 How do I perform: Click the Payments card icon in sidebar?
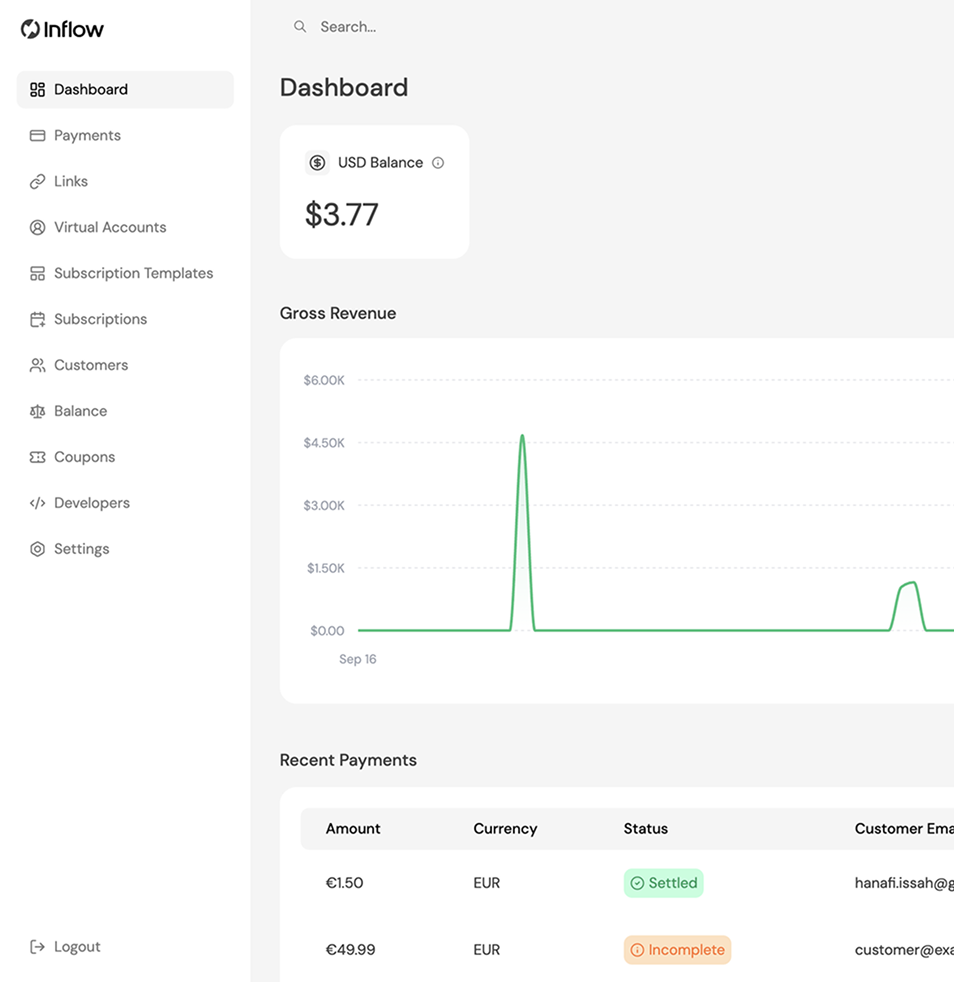(38, 135)
